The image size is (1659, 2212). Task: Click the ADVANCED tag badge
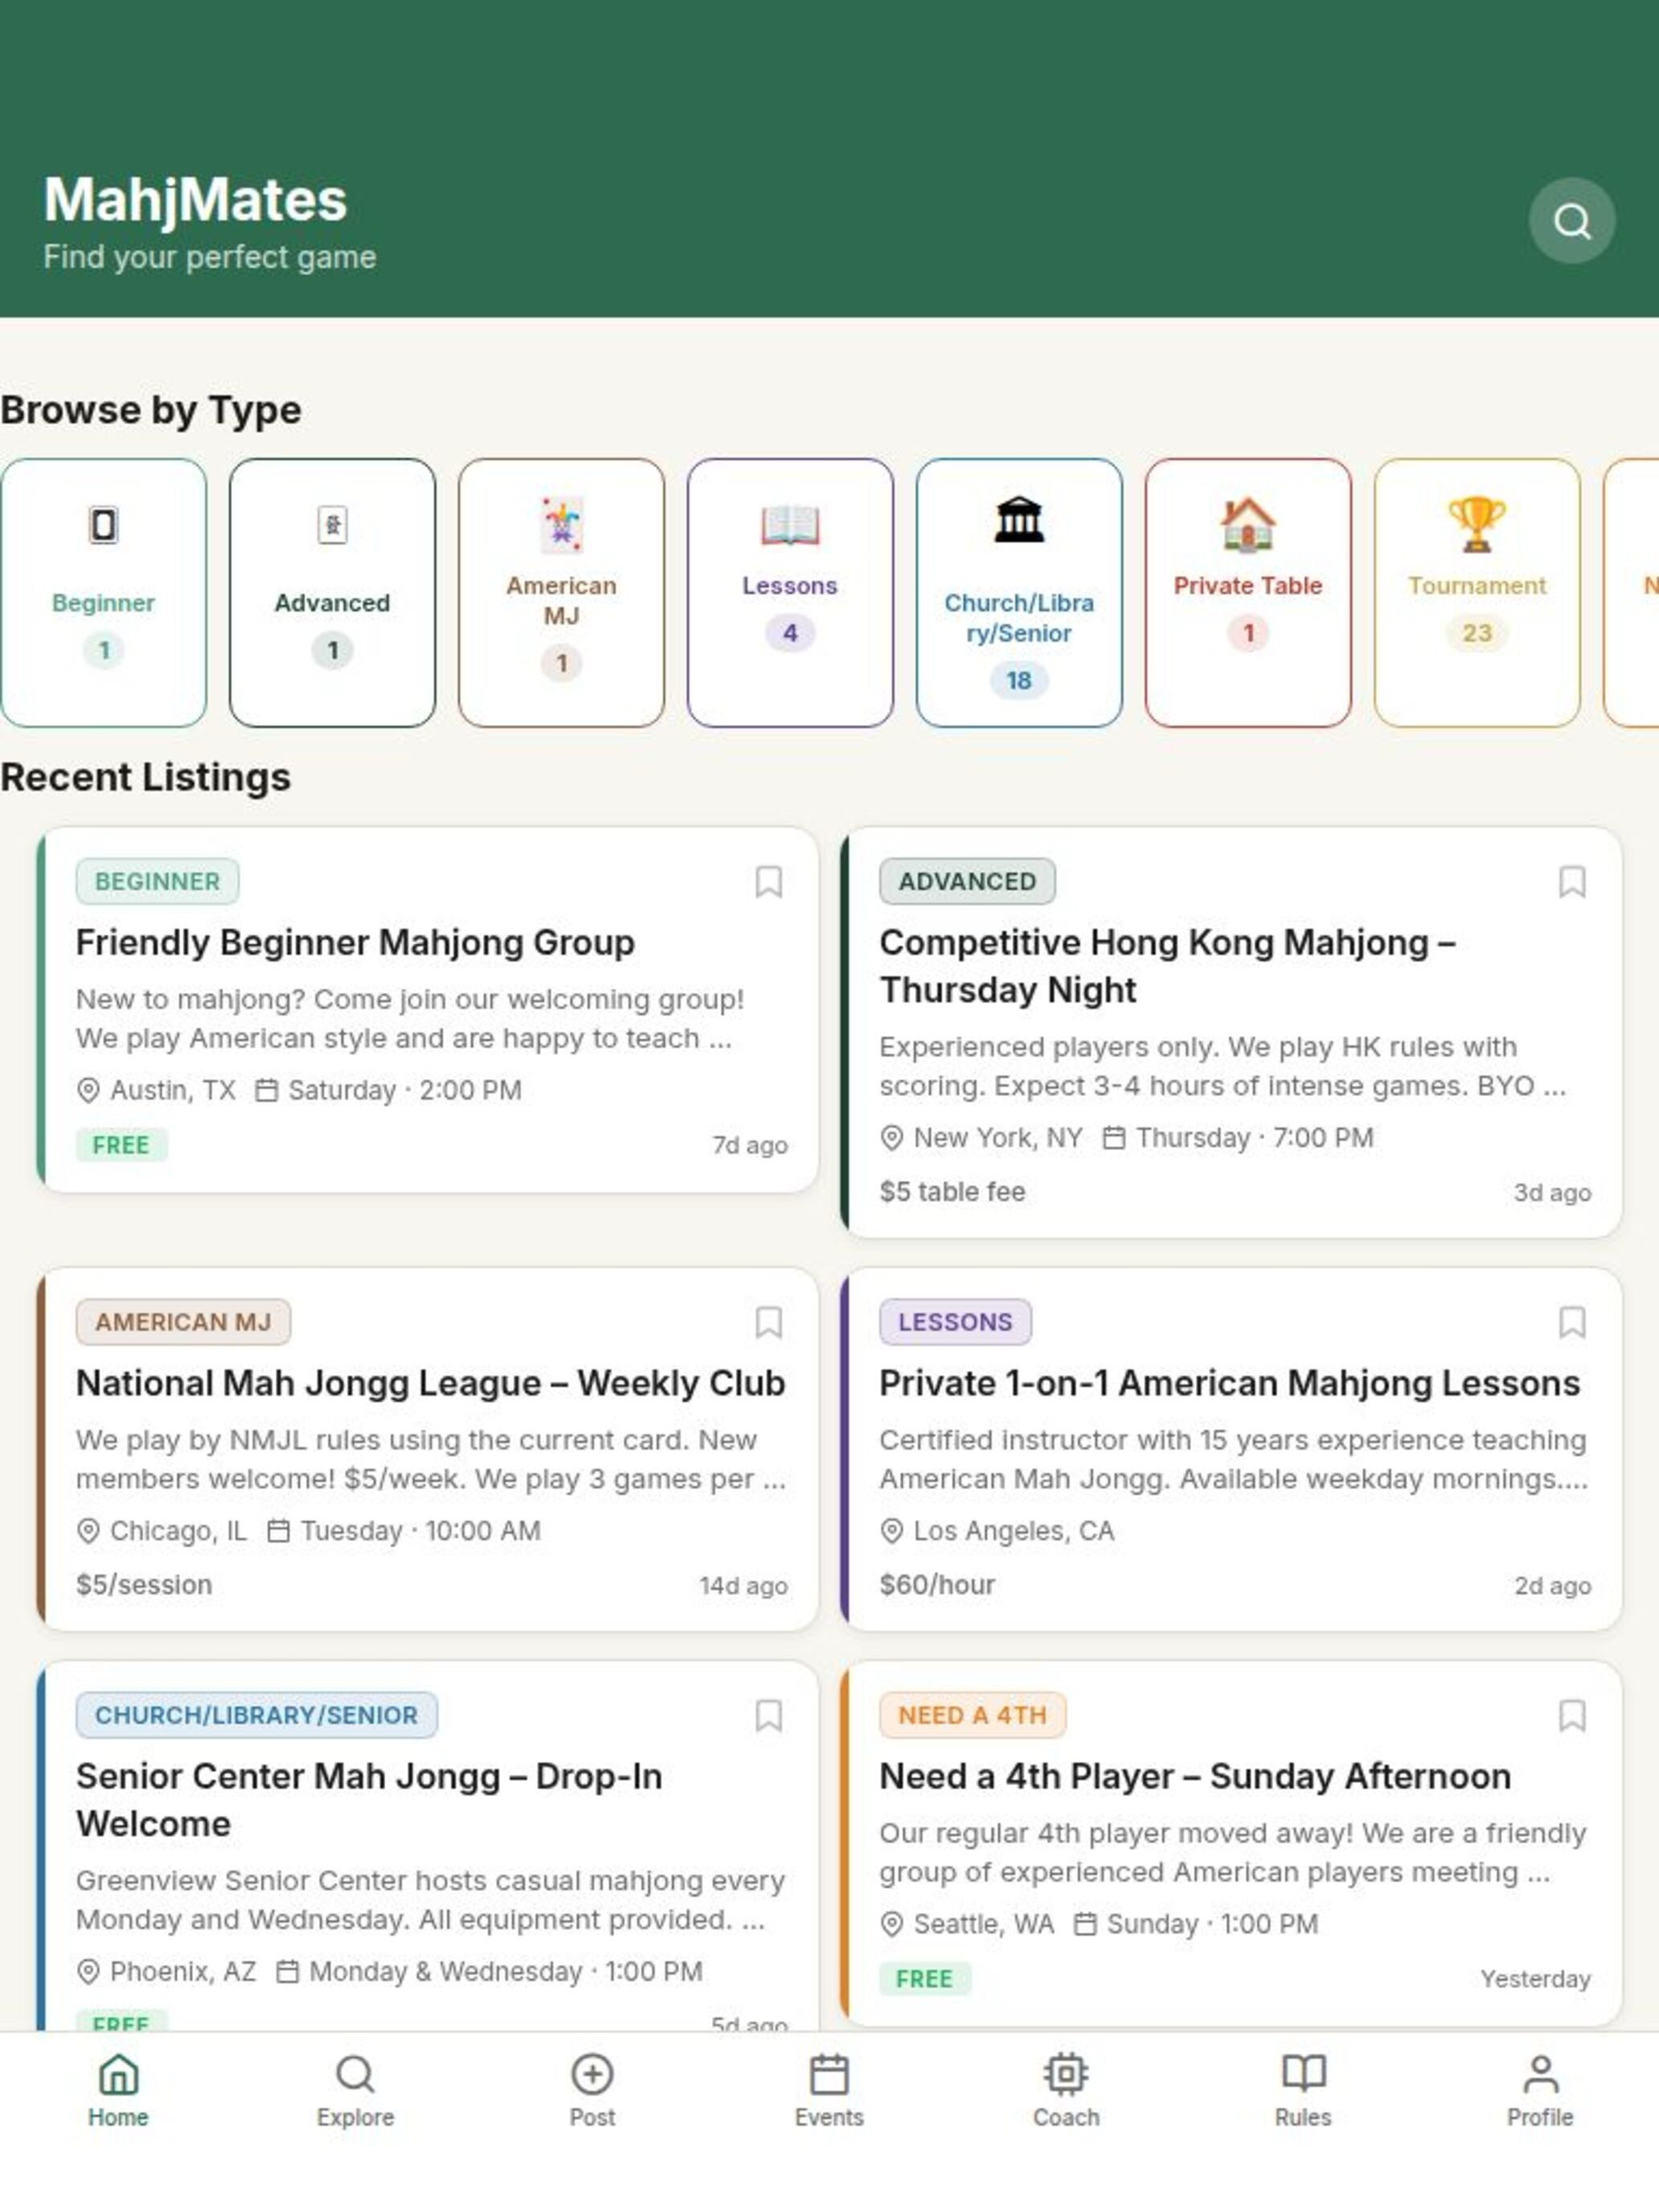(967, 881)
